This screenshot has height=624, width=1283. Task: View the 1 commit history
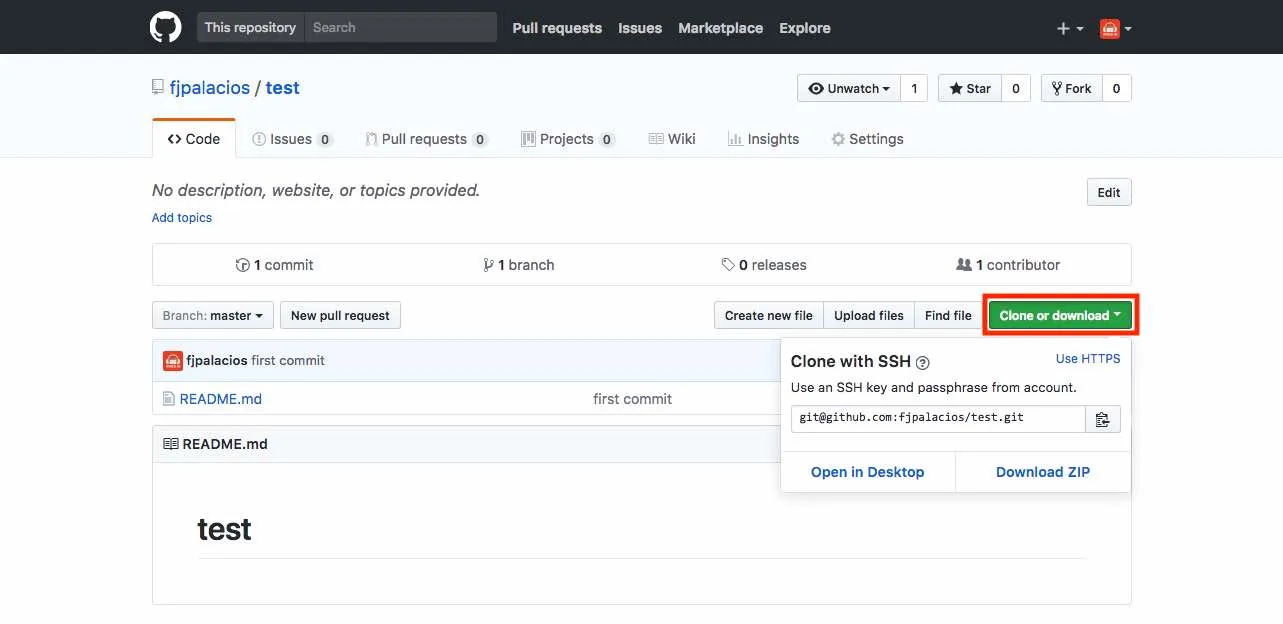click(274, 265)
